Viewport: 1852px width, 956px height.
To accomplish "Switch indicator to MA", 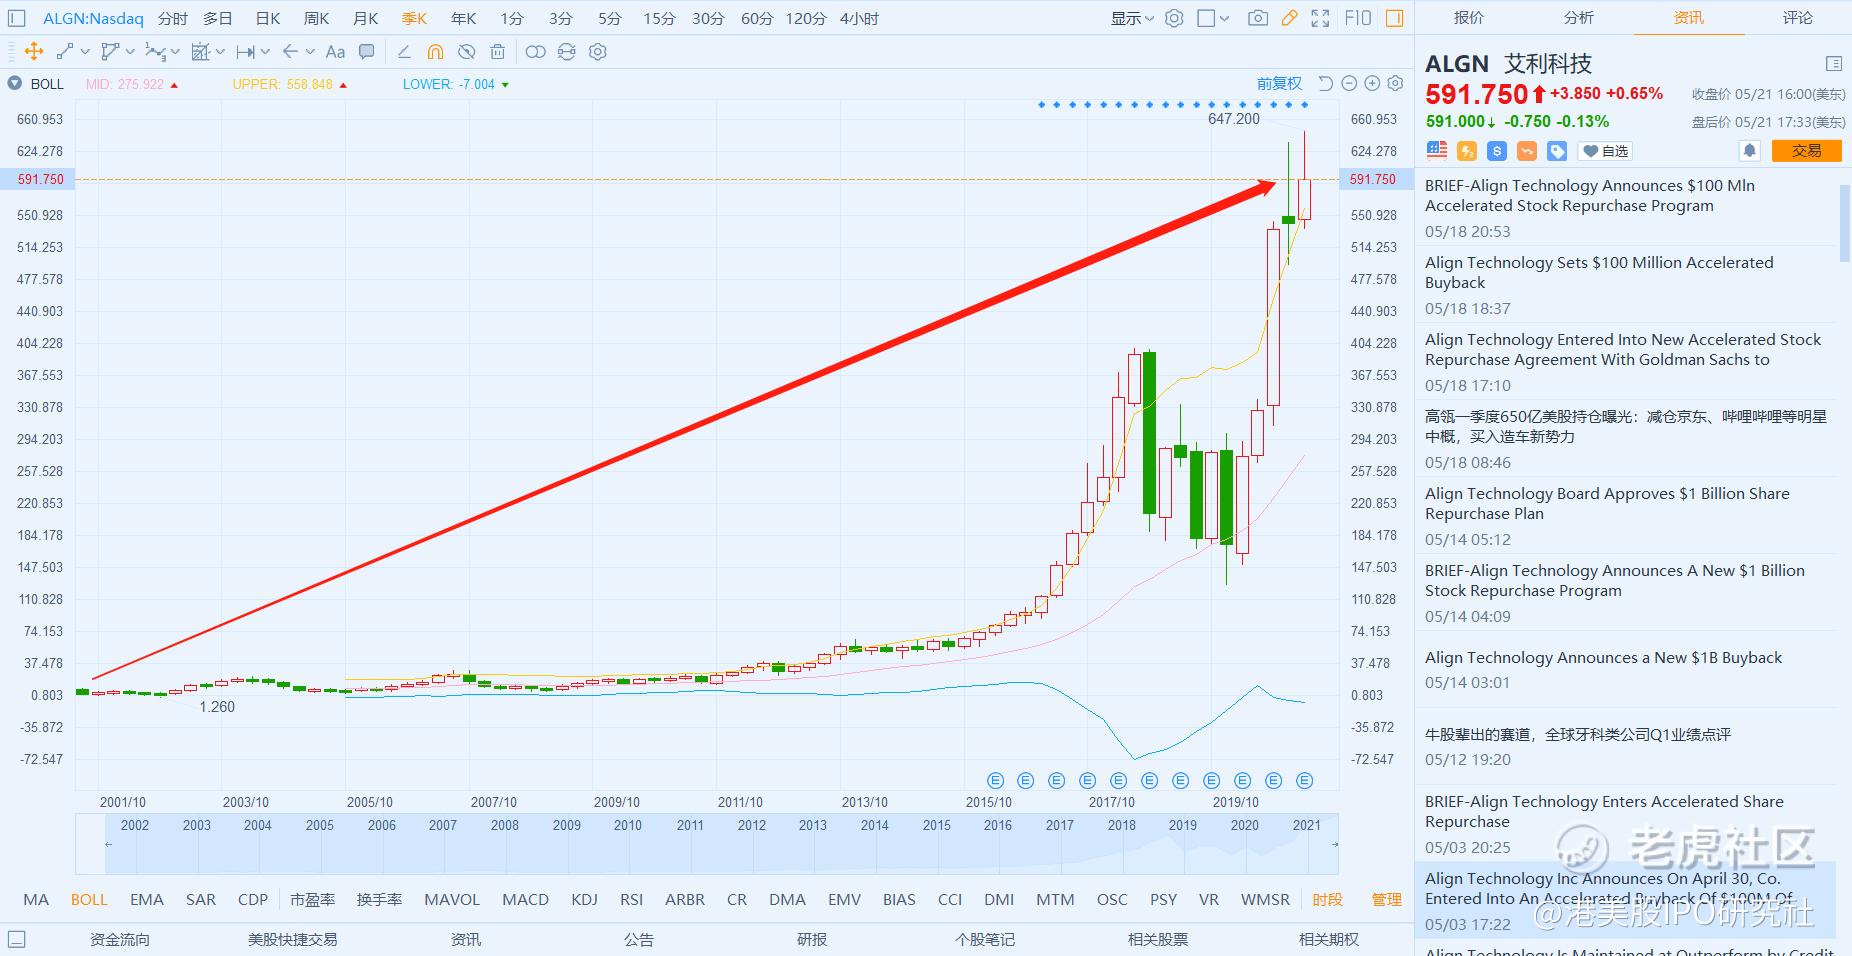I will (36, 899).
